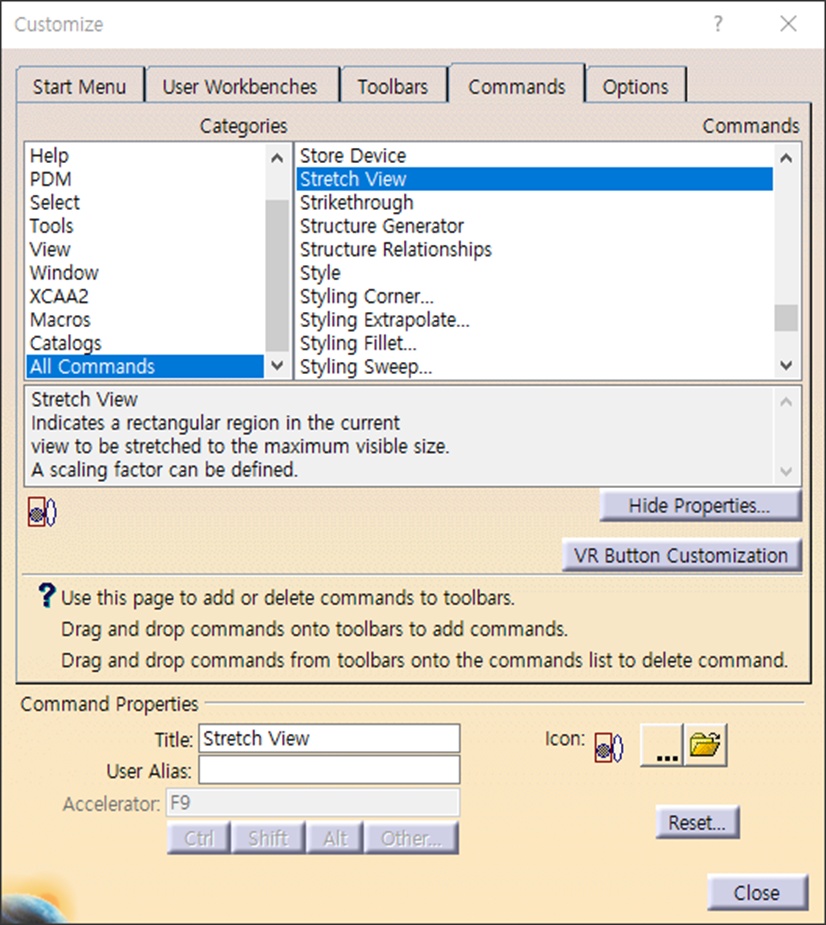Close the Customize dialog with the X

click(788, 24)
